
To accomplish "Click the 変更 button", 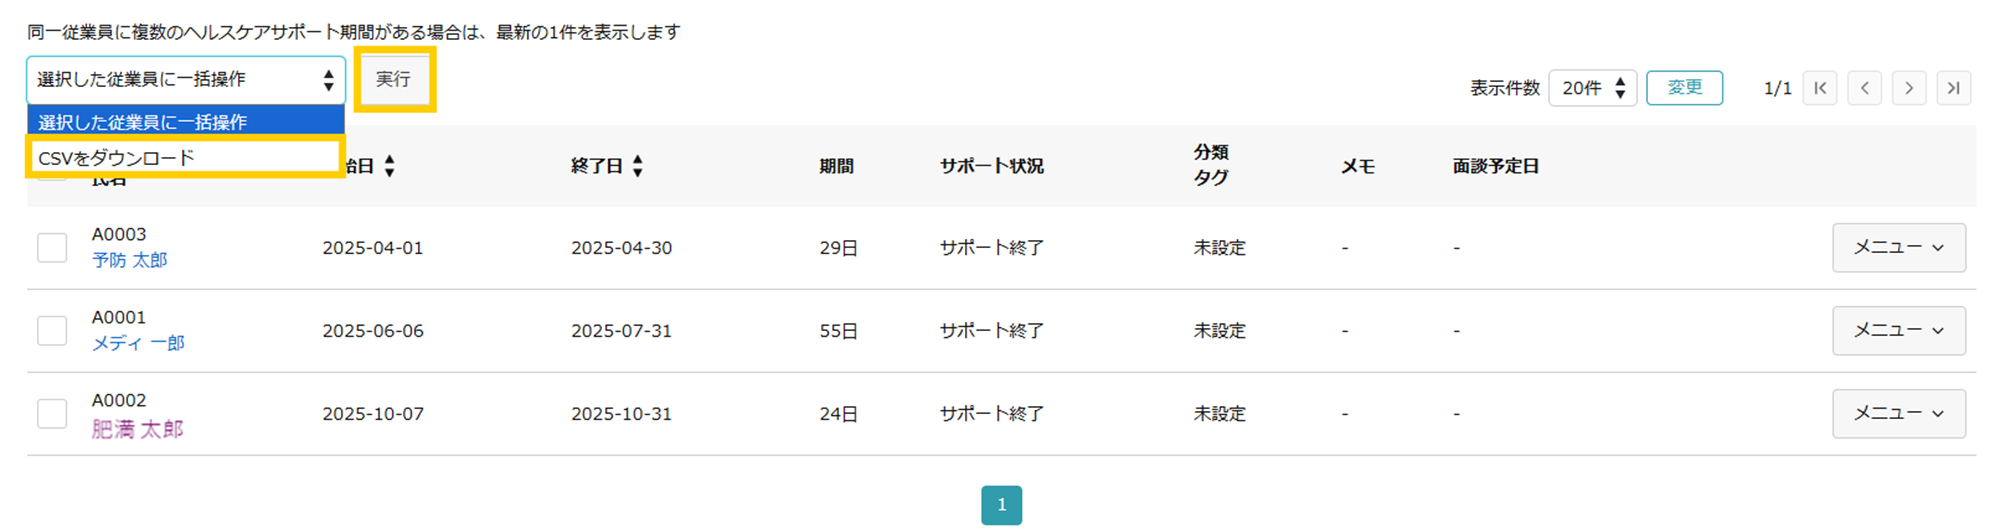I will (1684, 88).
